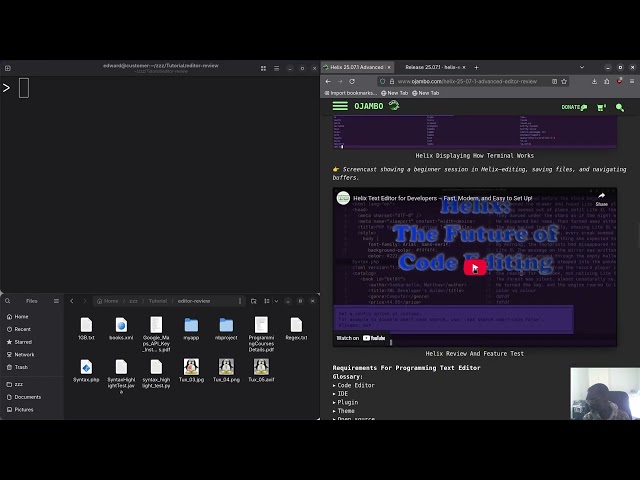Image resolution: width=640 pixels, height=480 pixels.
Task: Select the syntax_highlight_test.py file
Action: pos(156,373)
